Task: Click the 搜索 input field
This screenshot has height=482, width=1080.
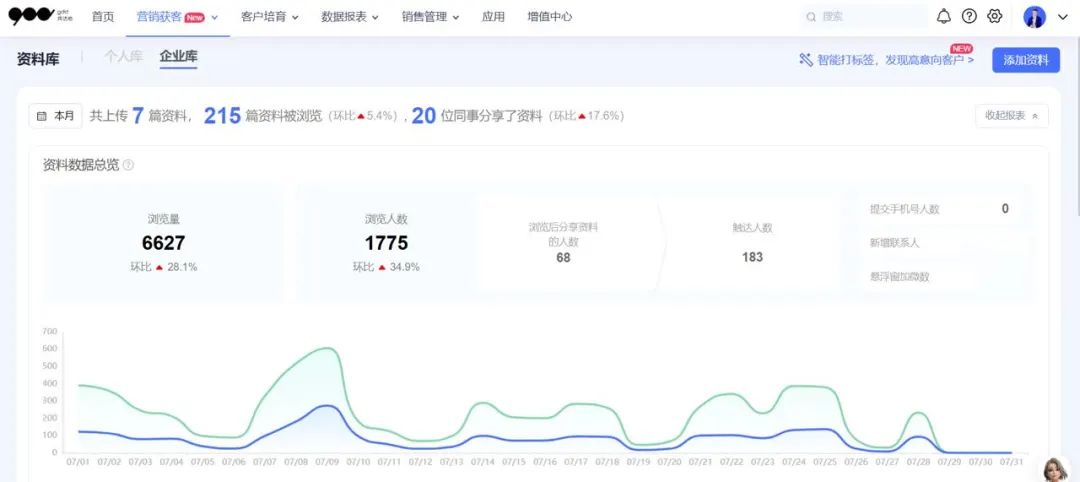Action: [x=870, y=17]
